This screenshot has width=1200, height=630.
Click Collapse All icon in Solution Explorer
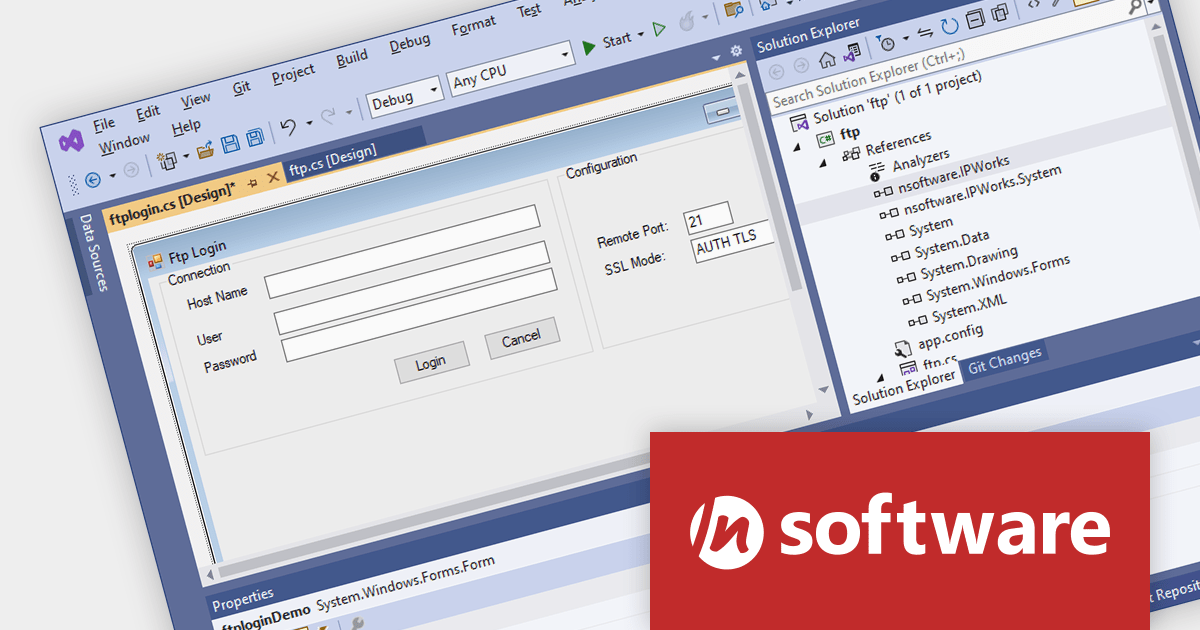pos(974,20)
